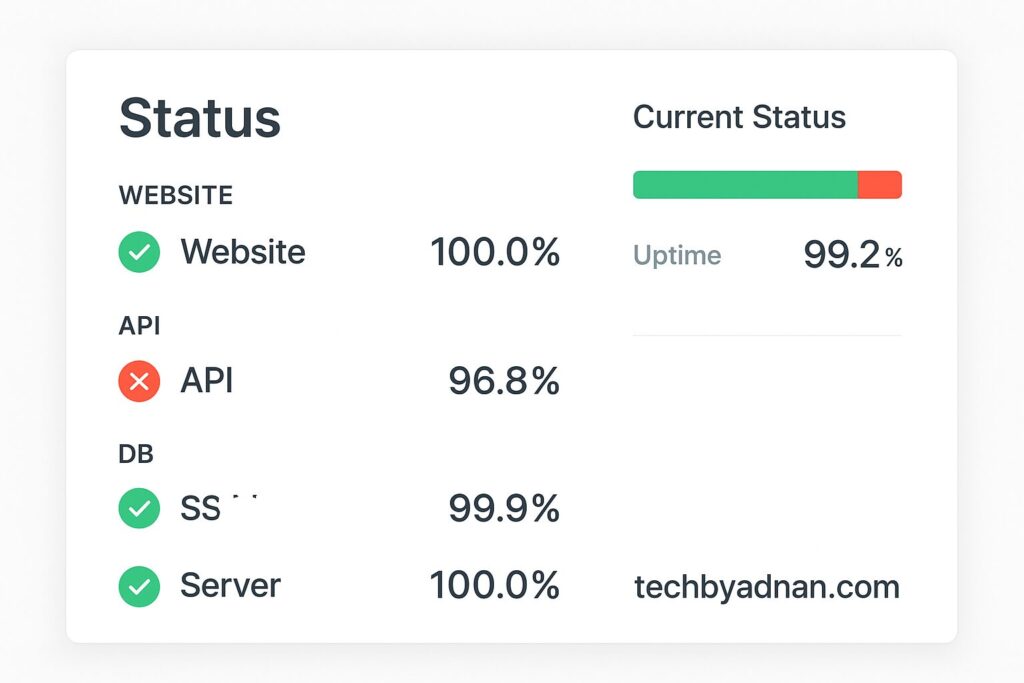
Task: Visit techbyadnan.com
Action: click(766, 587)
